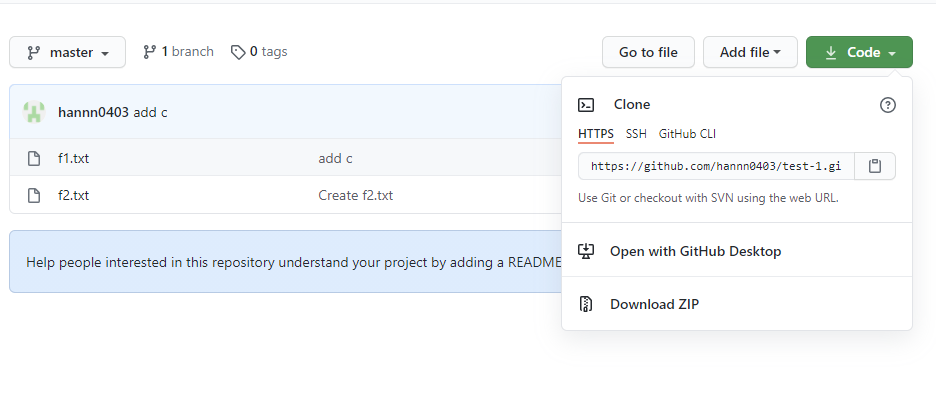Click the hannn0403 avatar image
Viewport: 936px width, 406px height.
coord(34,112)
